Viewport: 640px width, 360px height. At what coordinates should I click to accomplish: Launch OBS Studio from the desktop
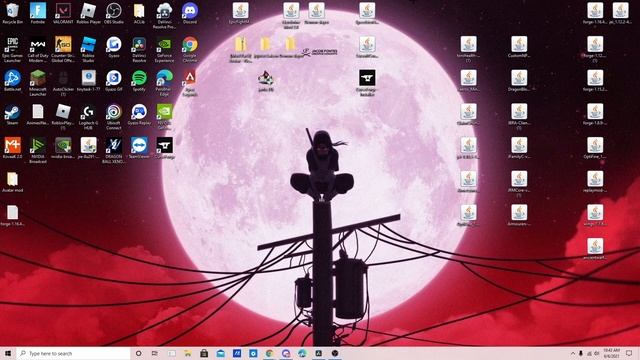(113, 13)
